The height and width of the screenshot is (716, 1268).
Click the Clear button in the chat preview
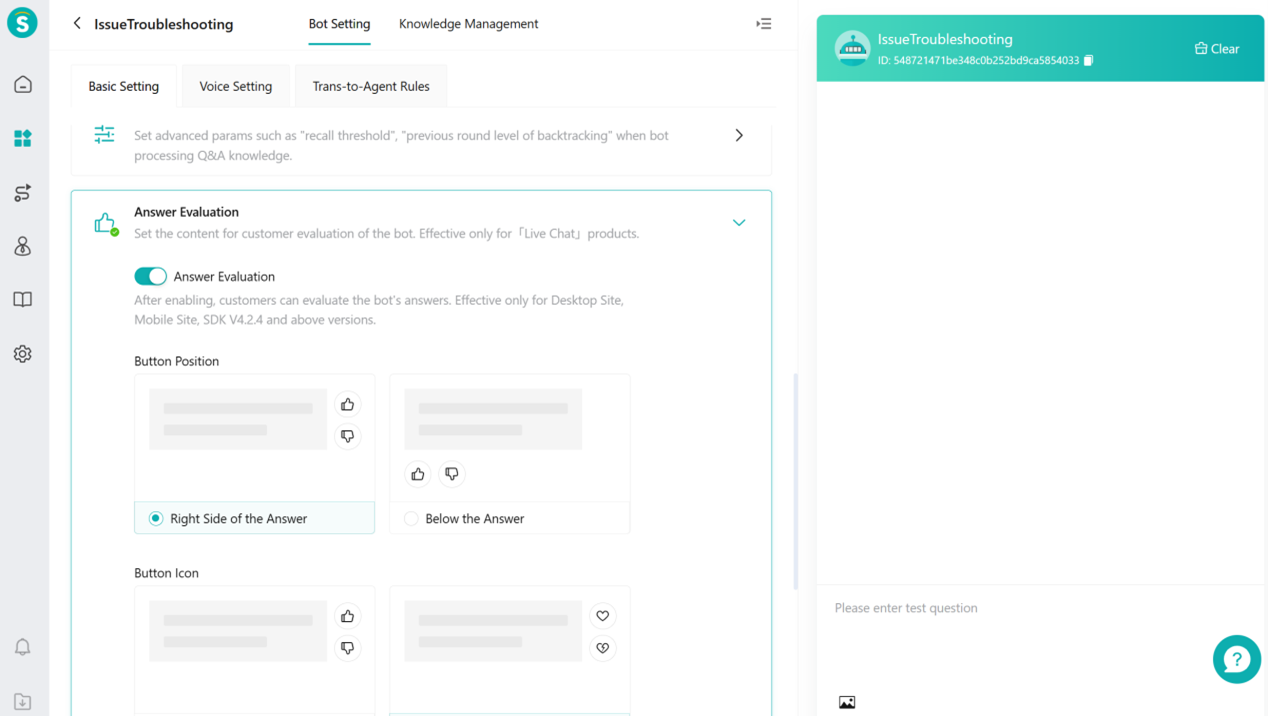pos(1216,47)
